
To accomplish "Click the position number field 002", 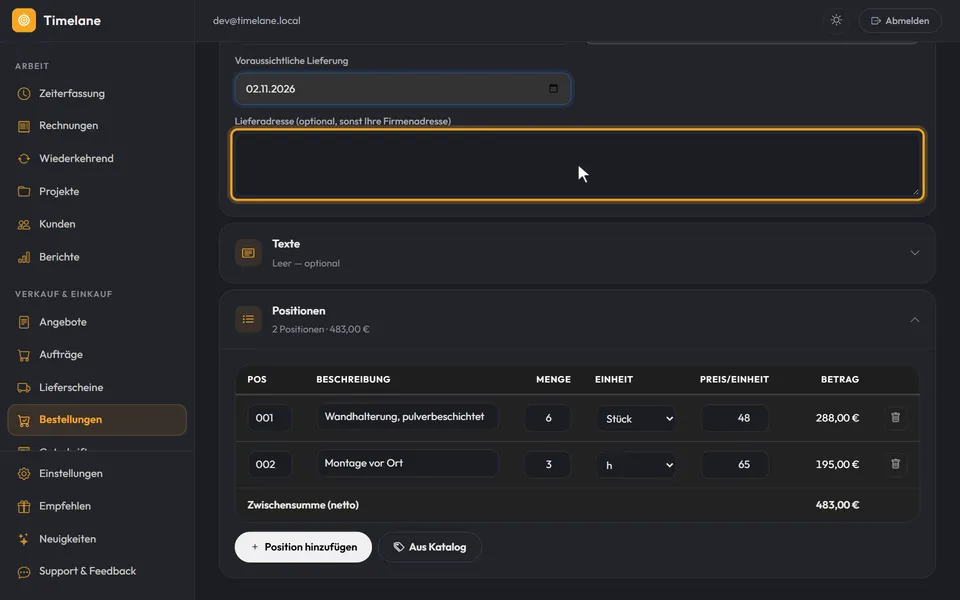I will (269, 465).
